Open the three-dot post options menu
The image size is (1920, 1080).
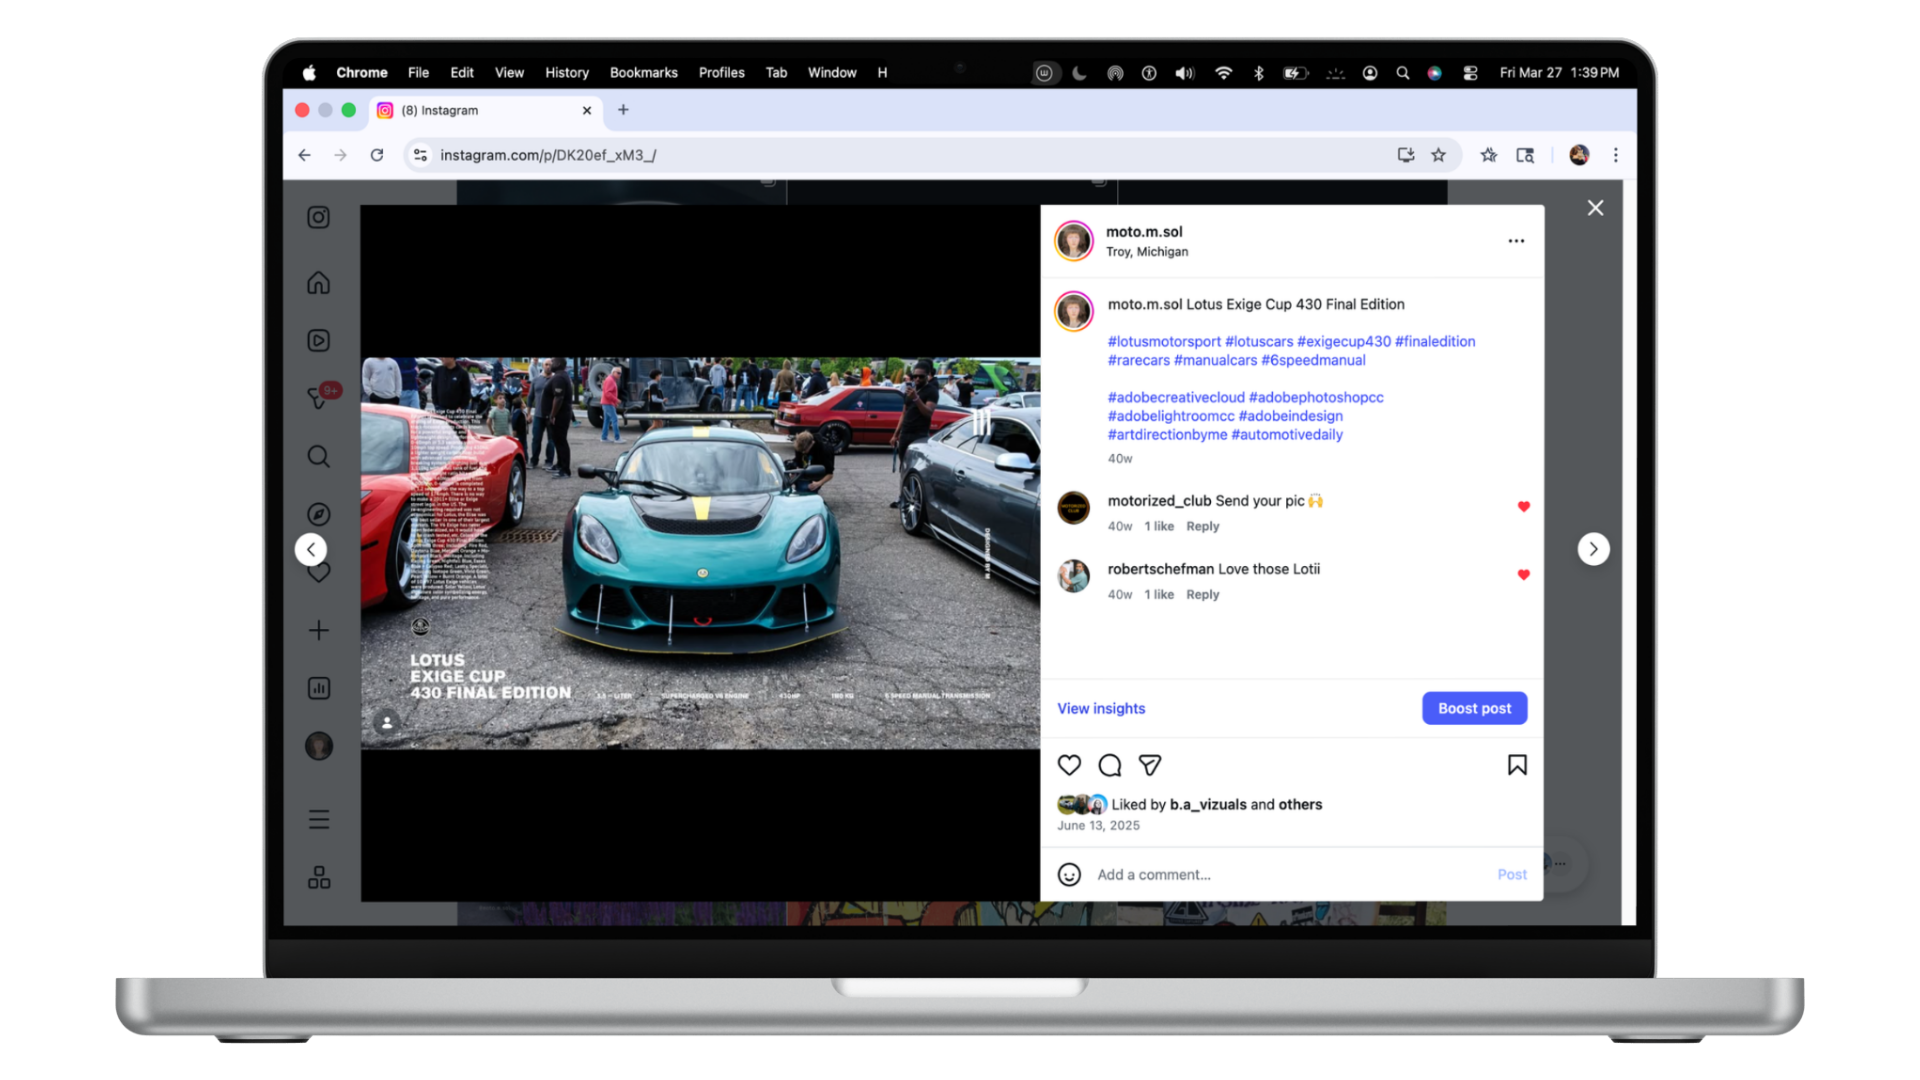pyautogui.click(x=1516, y=241)
